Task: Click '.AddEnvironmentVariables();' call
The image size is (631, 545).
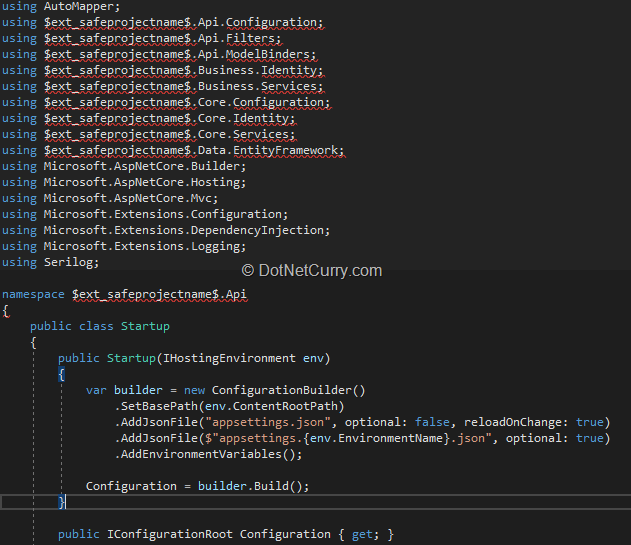Action: (208, 454)
